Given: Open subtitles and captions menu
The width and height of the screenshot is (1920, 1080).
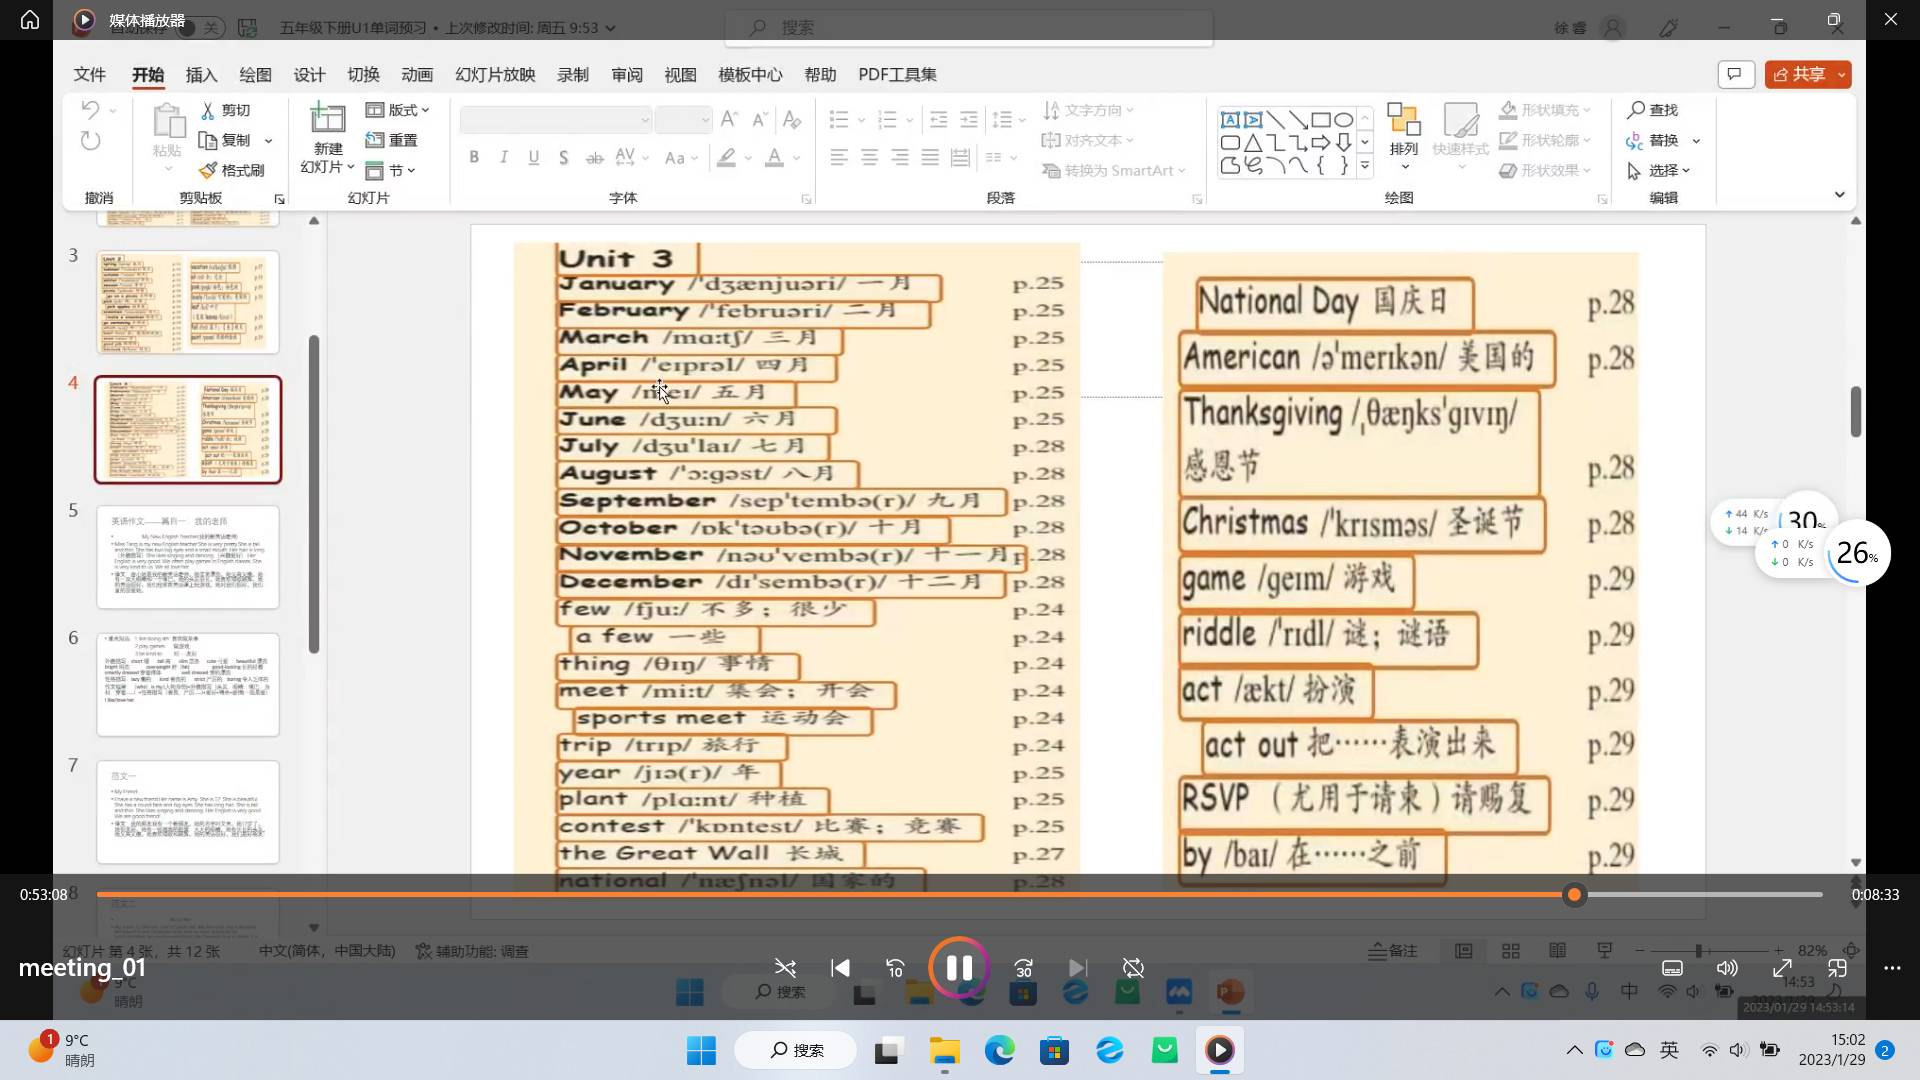Looking at the screenshot, I should point(1672,968).
